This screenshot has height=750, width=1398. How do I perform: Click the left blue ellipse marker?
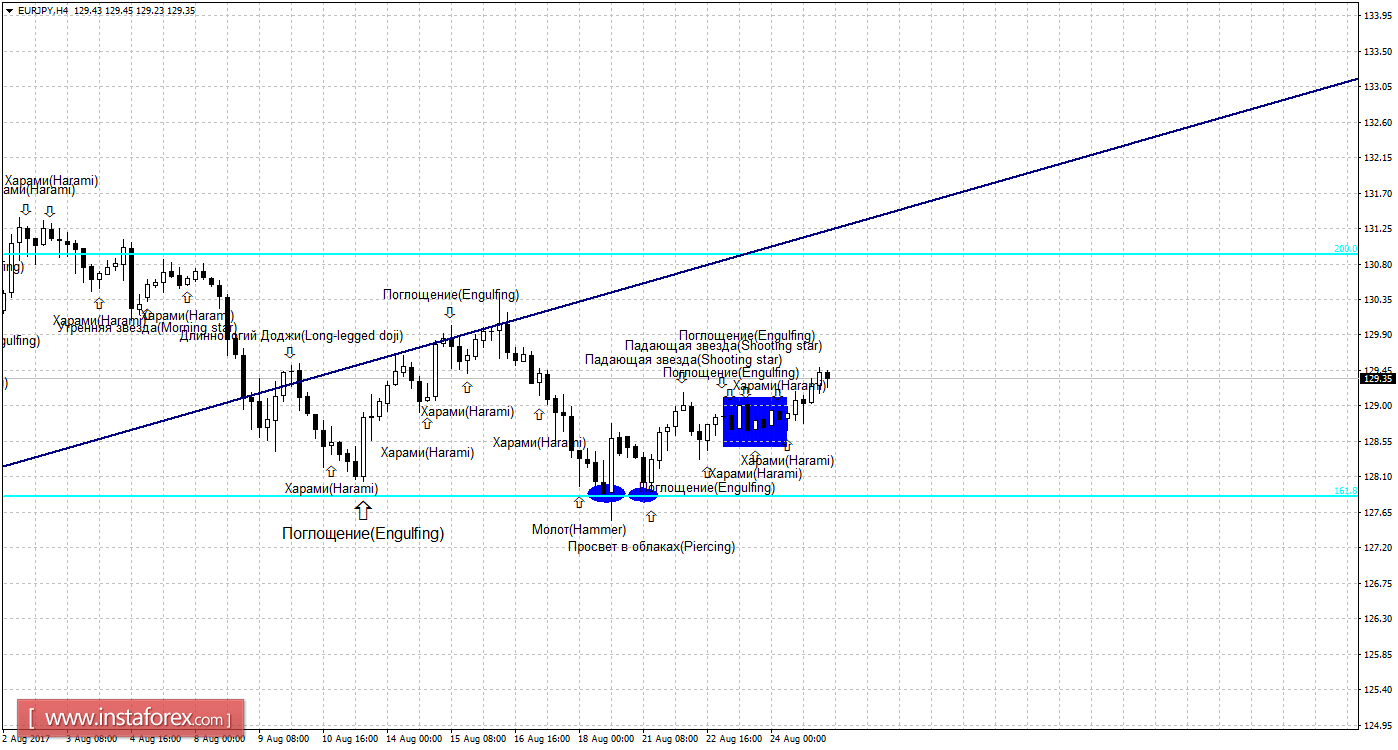coord(606,492)
